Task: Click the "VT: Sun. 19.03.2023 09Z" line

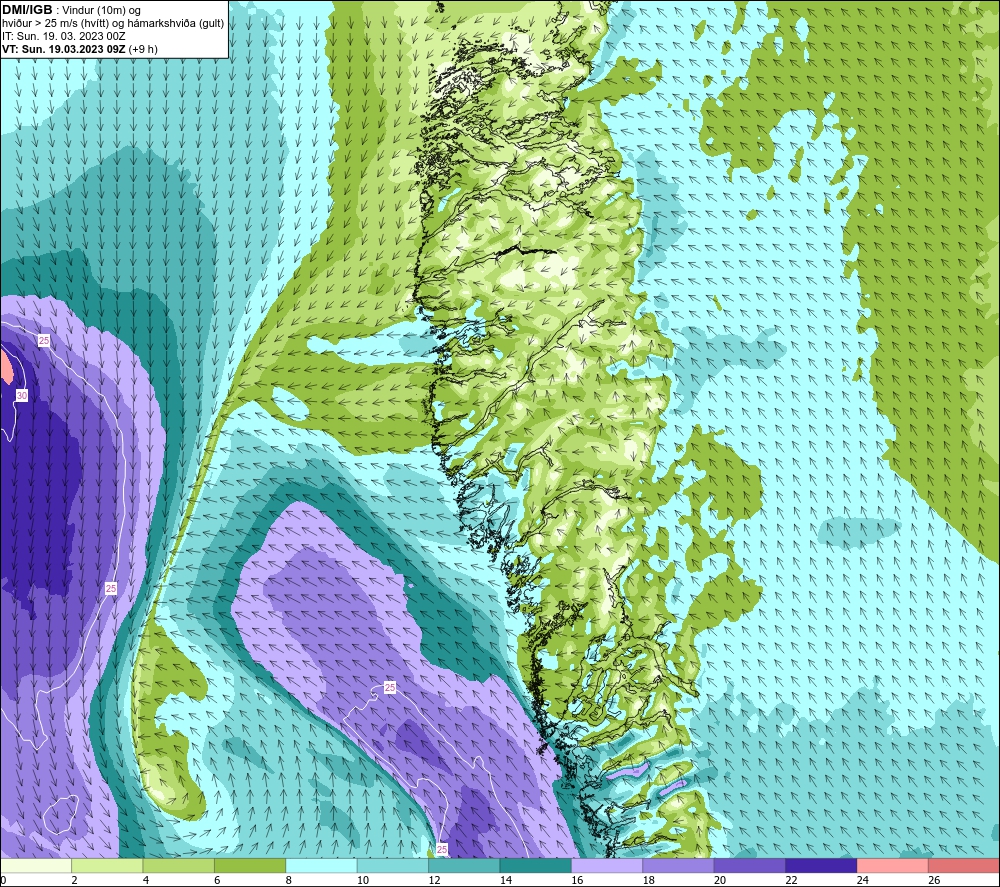Action: 63,49
